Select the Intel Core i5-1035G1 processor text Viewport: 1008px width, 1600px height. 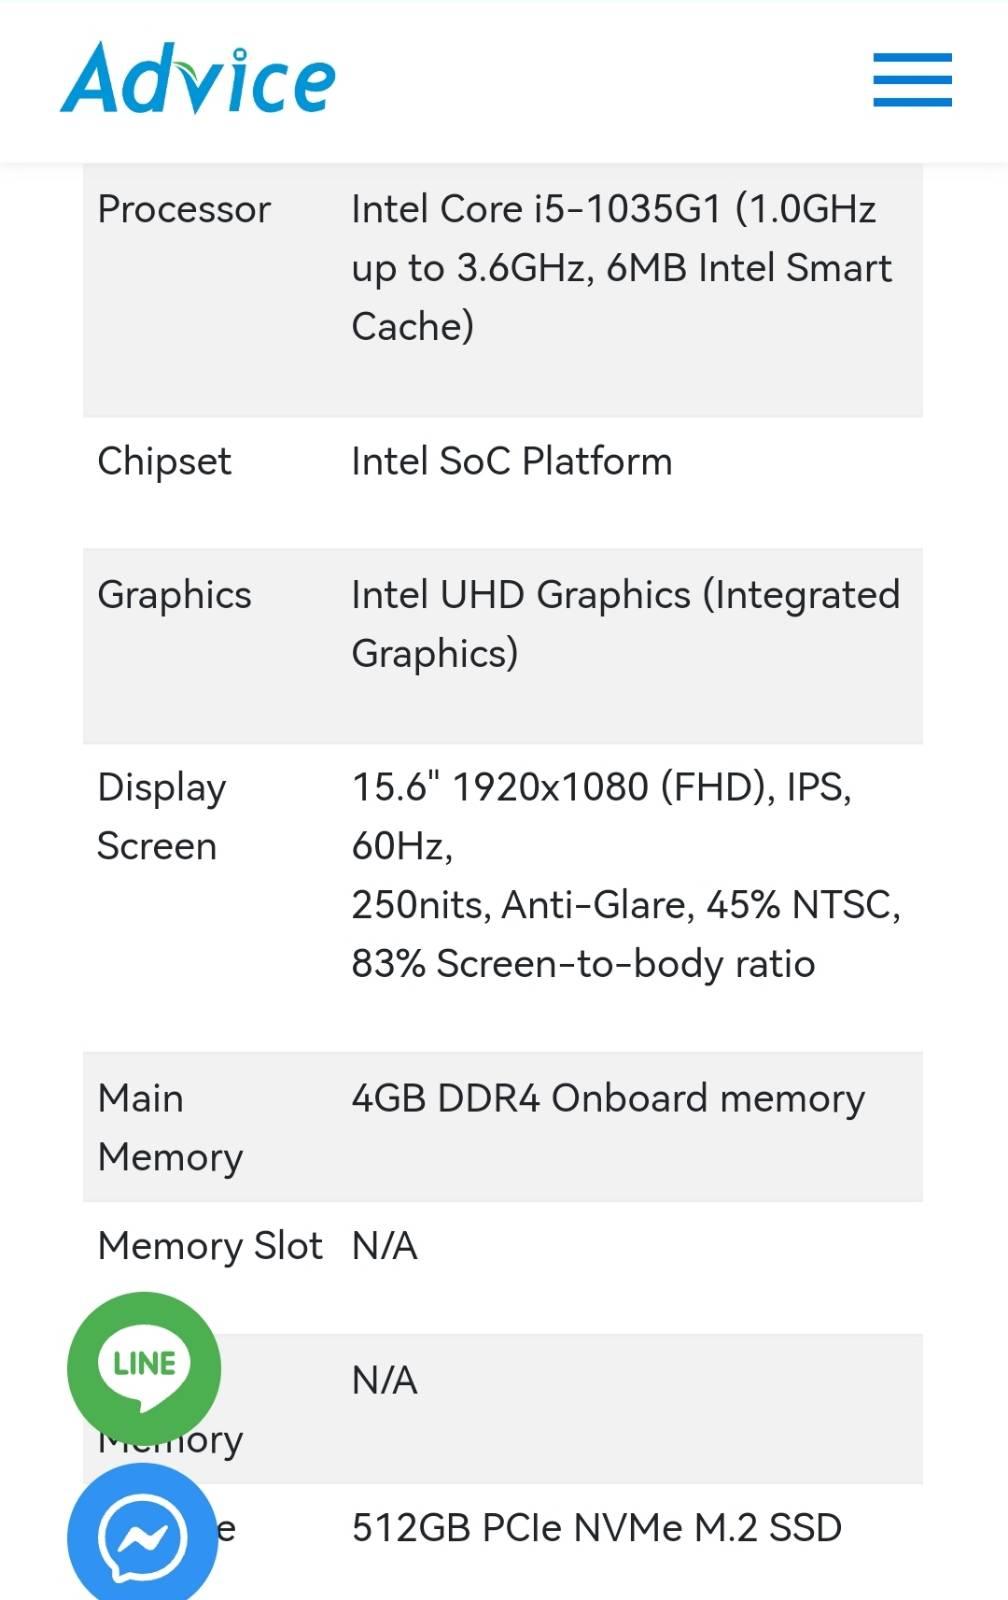[x=621, y=267]
